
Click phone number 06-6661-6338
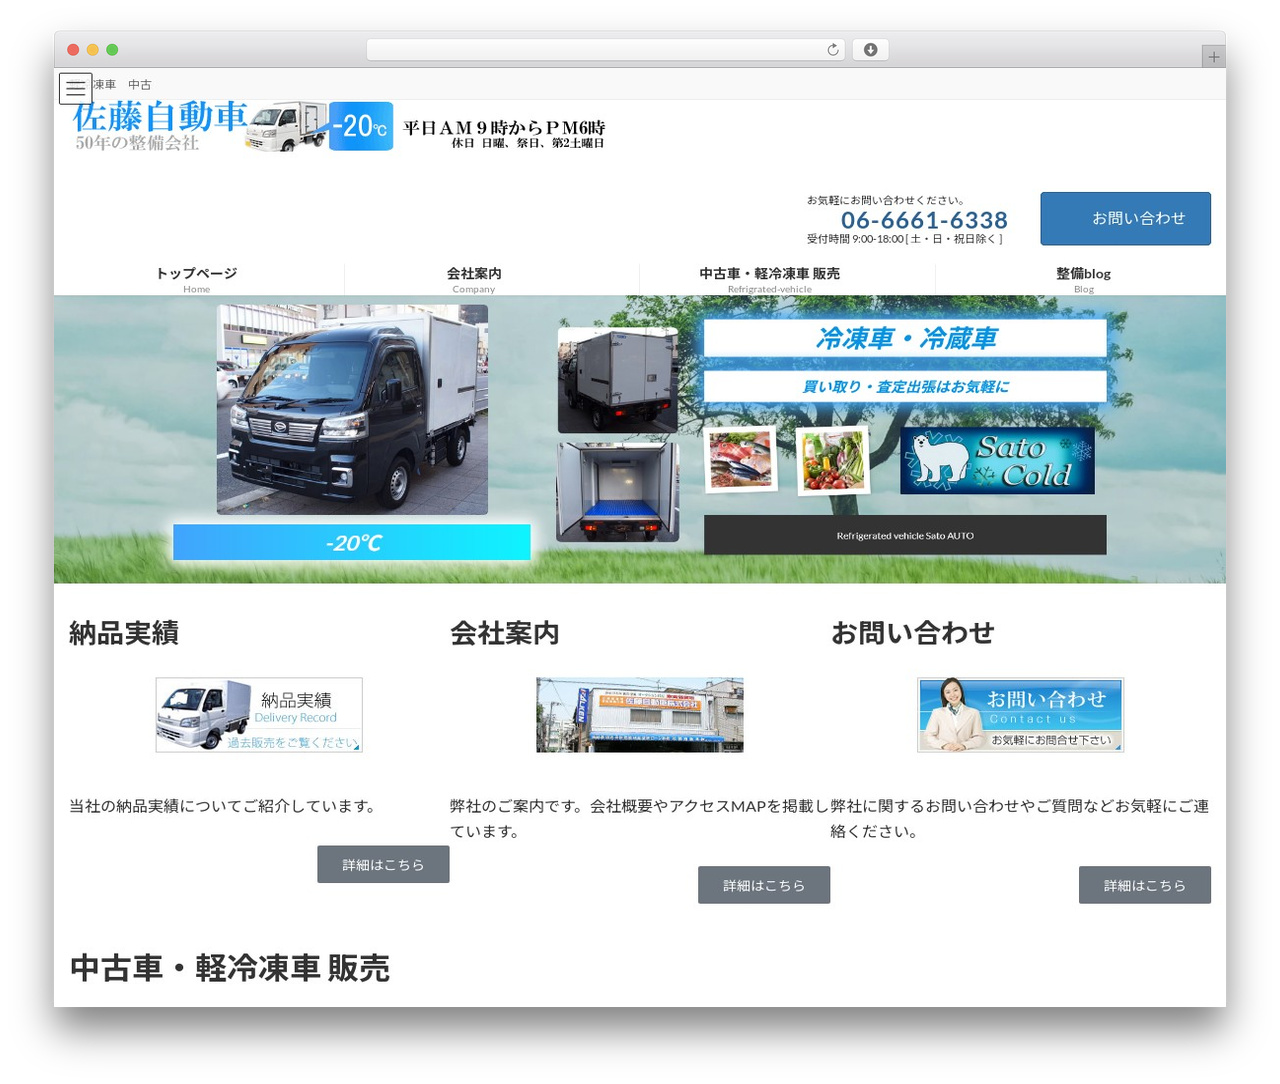click(924, 220)
